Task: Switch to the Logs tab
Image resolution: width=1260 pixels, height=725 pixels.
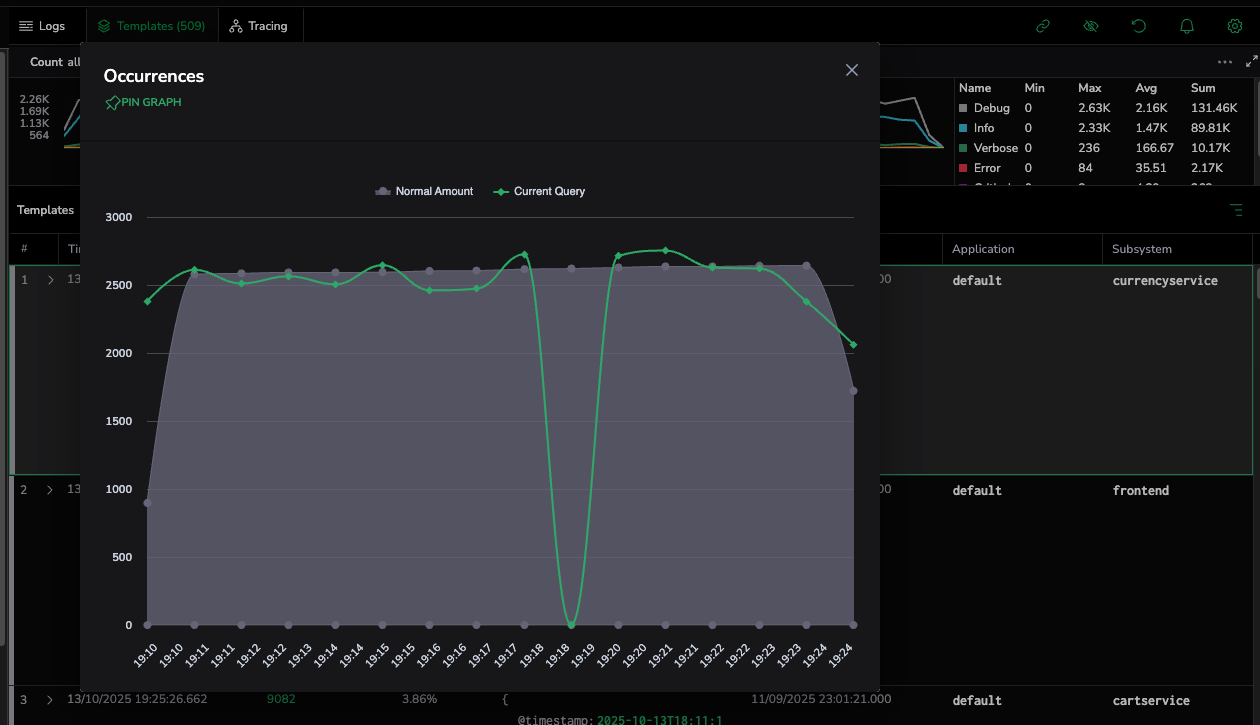Action: point(42,26)
